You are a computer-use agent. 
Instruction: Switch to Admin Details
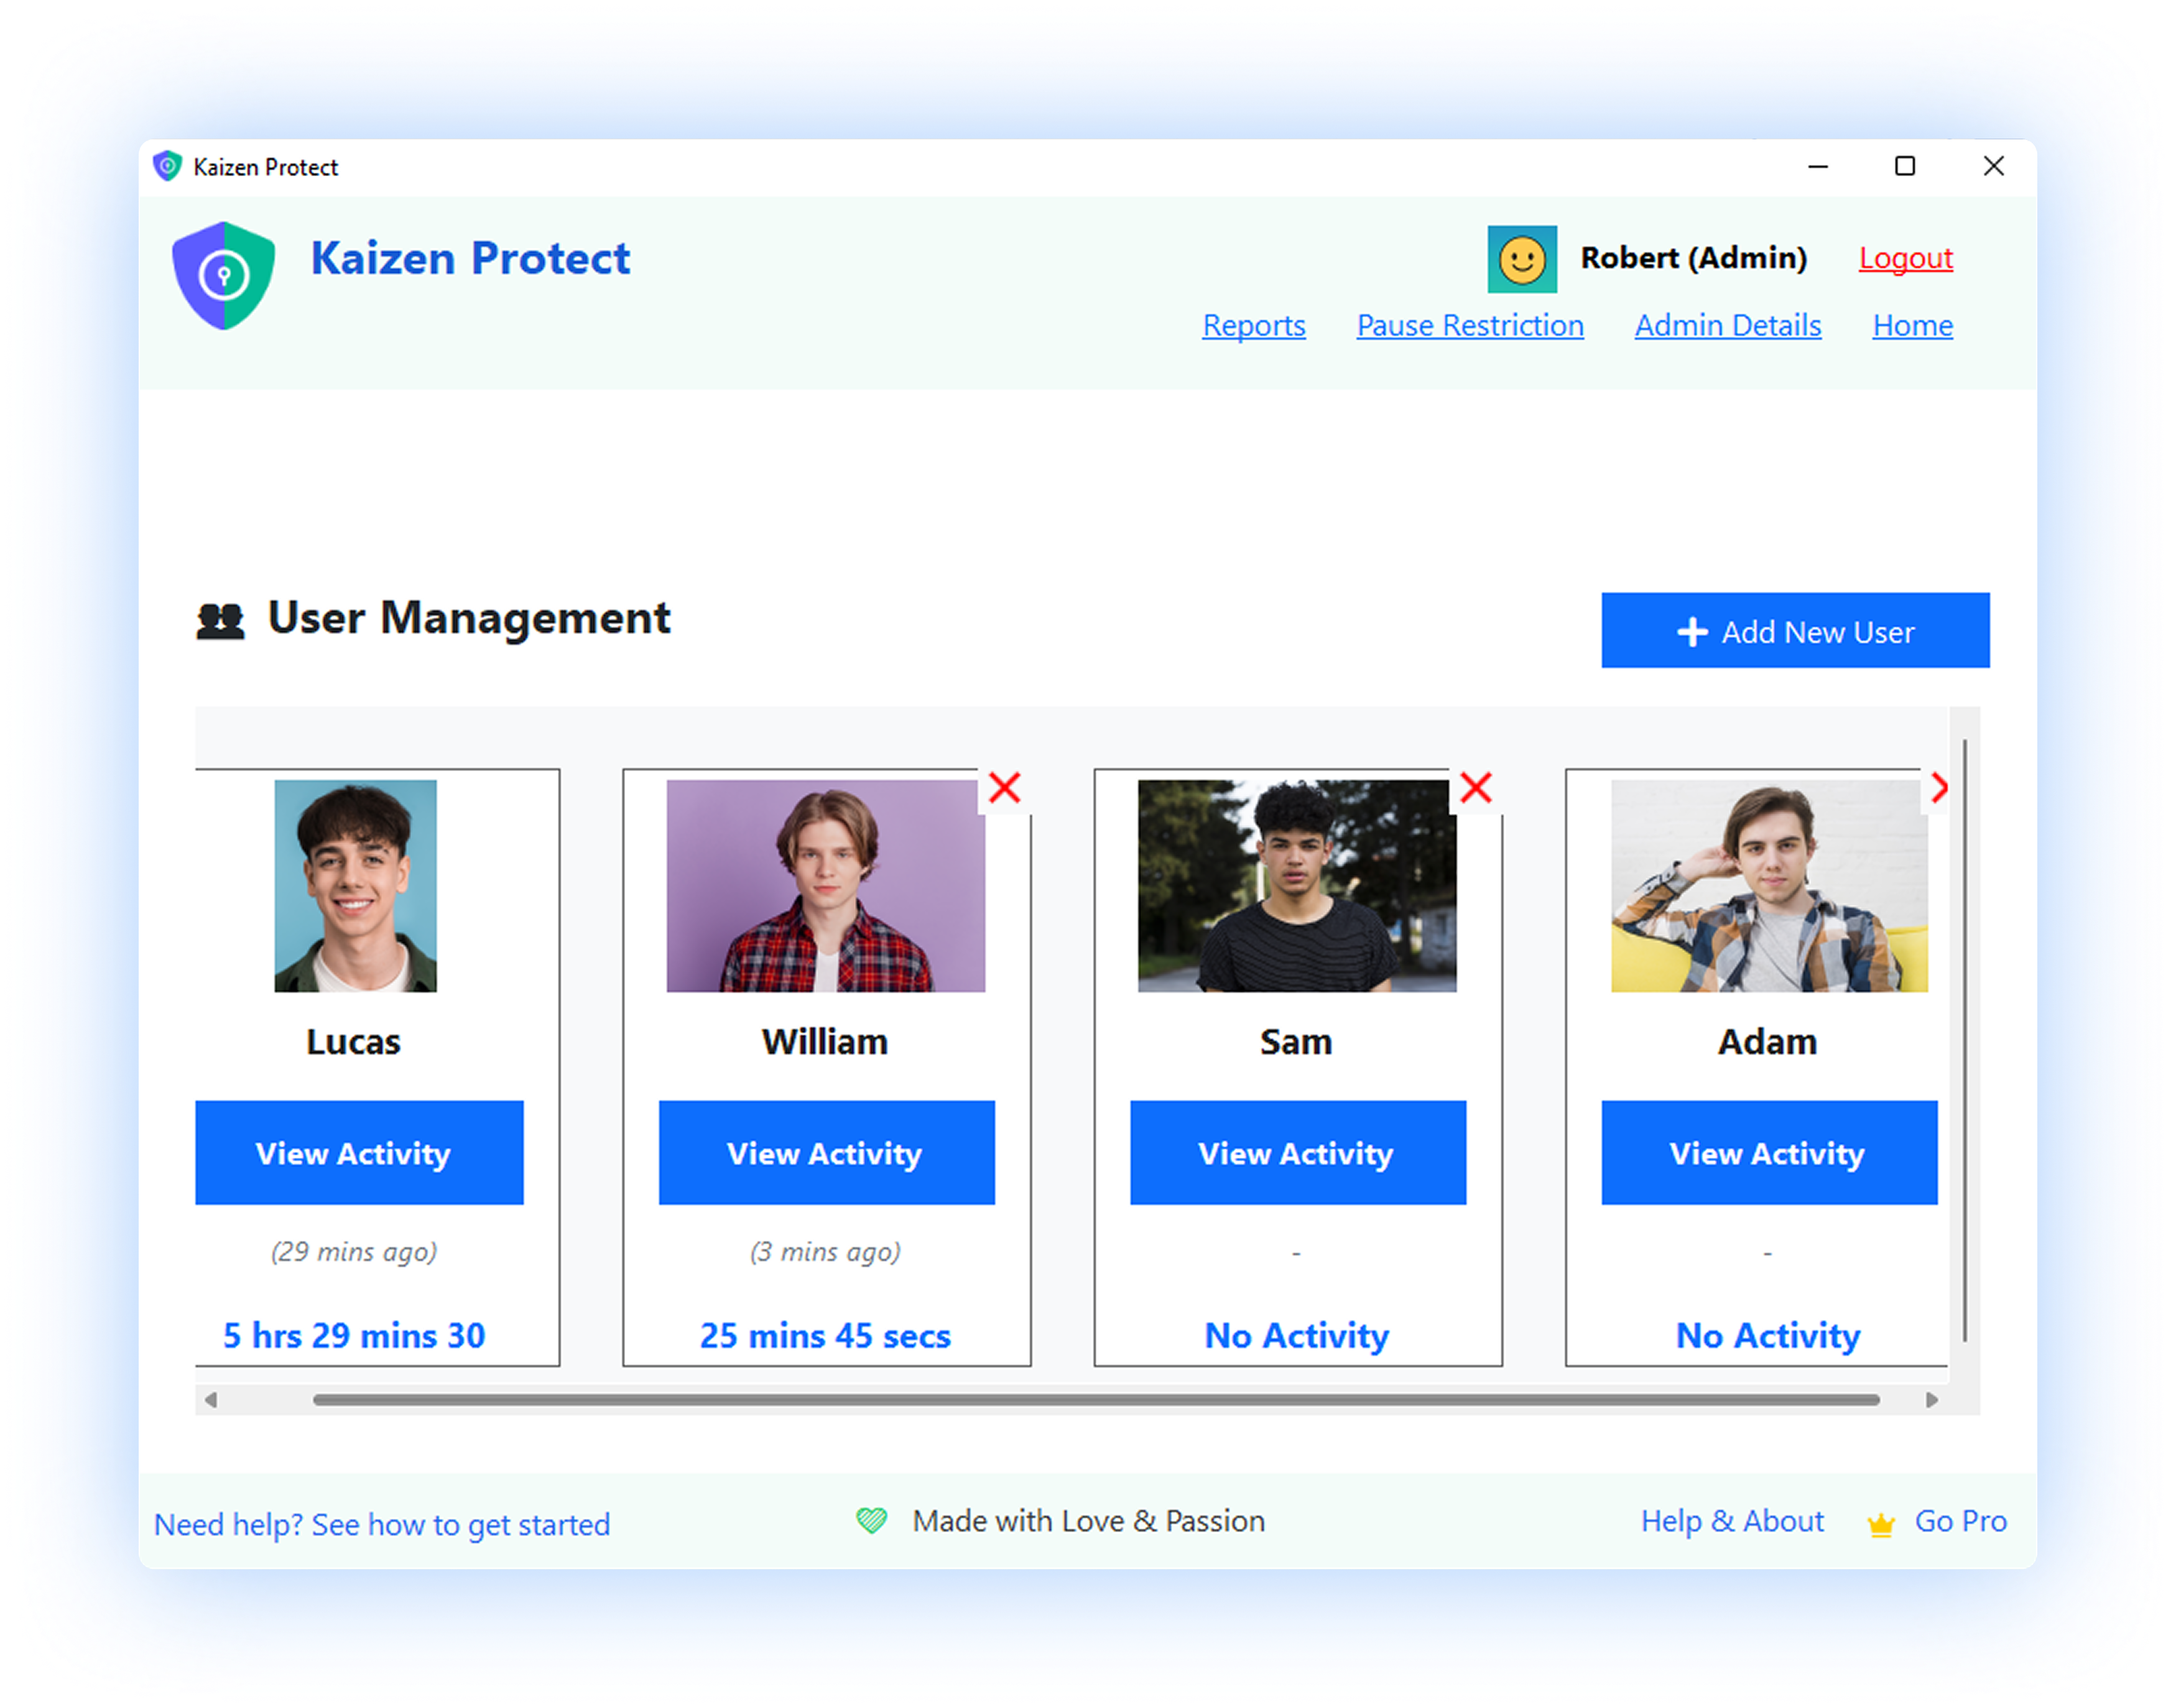[1727, 325]
